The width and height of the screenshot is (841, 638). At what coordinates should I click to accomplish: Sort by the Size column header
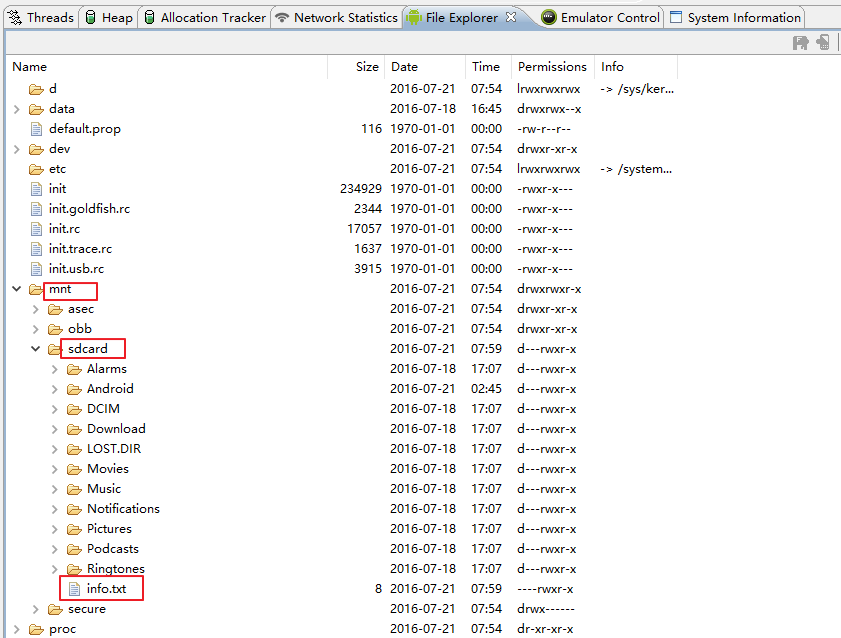point(356,67)
